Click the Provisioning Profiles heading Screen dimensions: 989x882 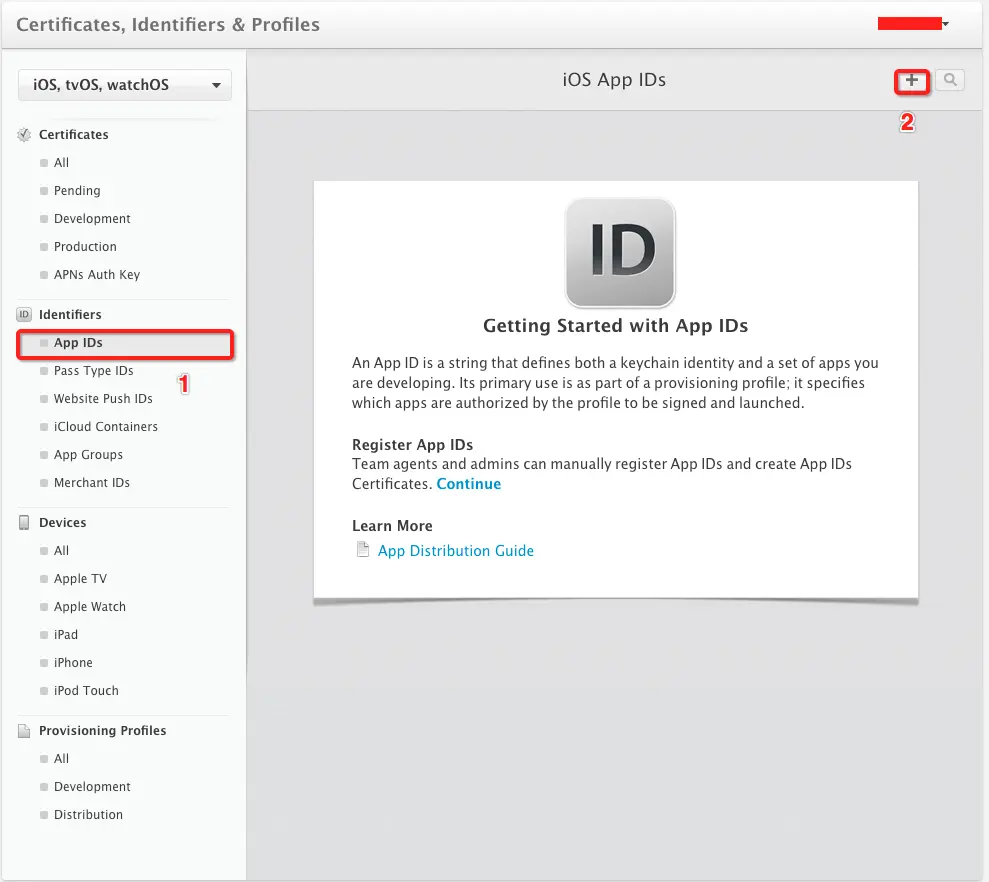pos(102,731)
